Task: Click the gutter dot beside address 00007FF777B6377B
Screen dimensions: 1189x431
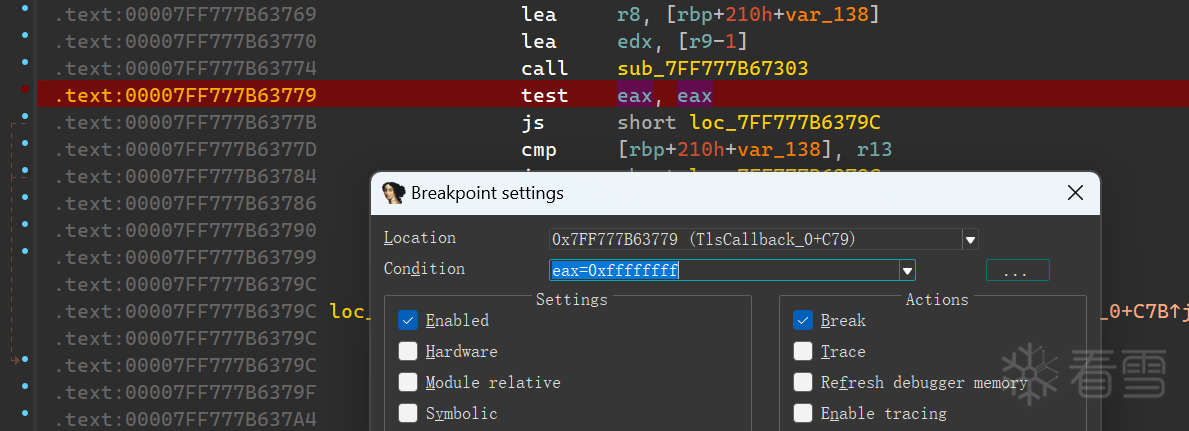Action: (x=25, y=123)
